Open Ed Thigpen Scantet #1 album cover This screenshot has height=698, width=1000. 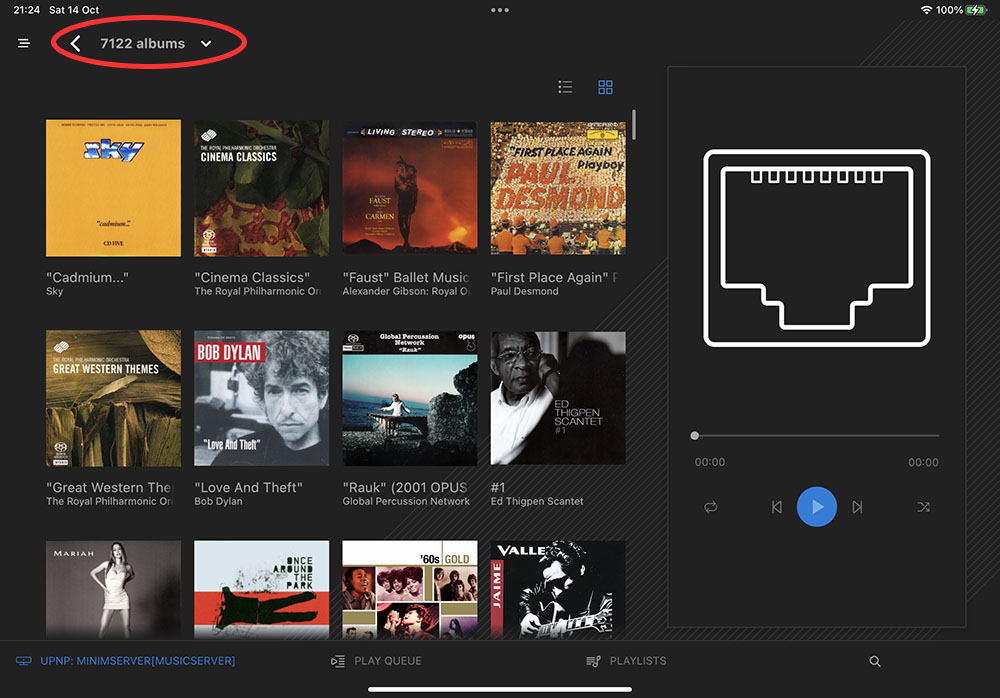pyautogui.click(x=558, y=398)
